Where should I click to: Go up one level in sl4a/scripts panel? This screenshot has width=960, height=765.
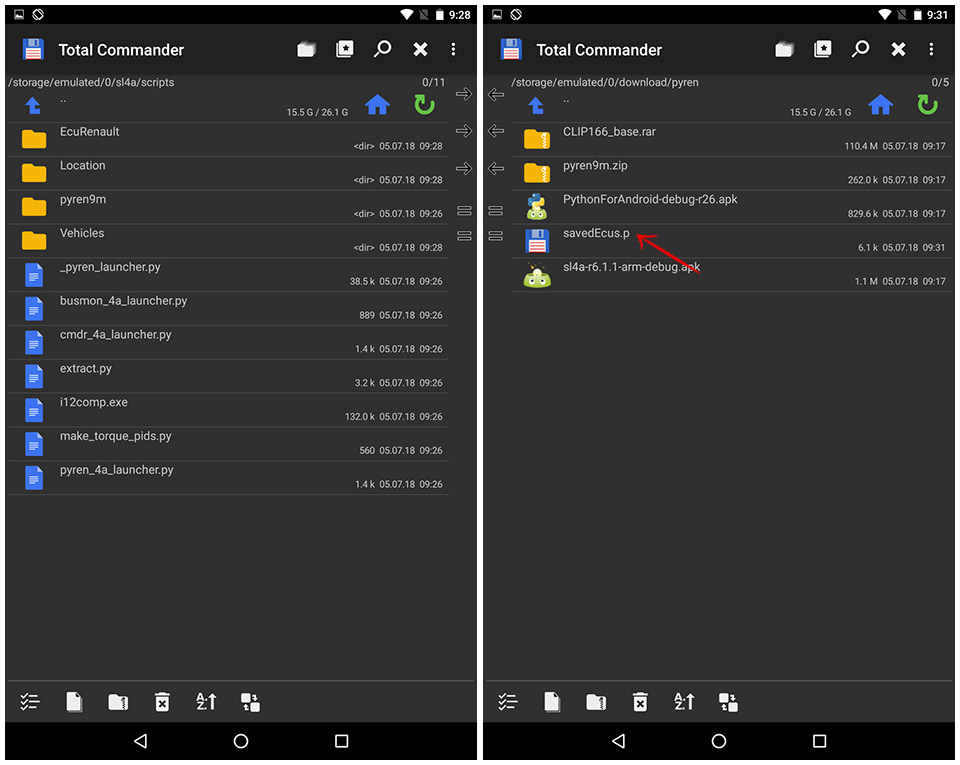tap(33, 106)
